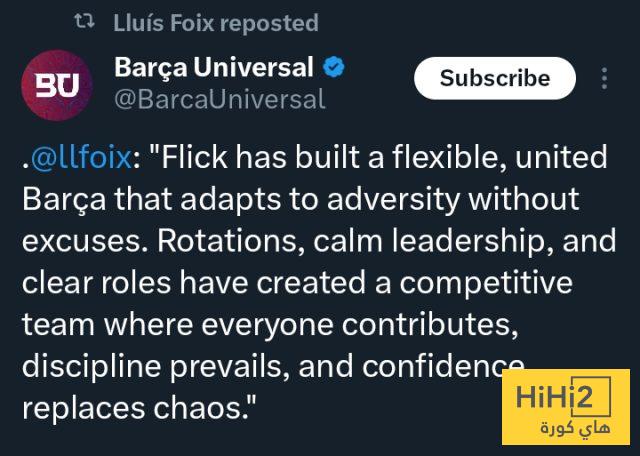Image resolution: width=640 pixels, height=456 pixels.
Task: Click the Barça Universal display name
Action: [214, 69]
